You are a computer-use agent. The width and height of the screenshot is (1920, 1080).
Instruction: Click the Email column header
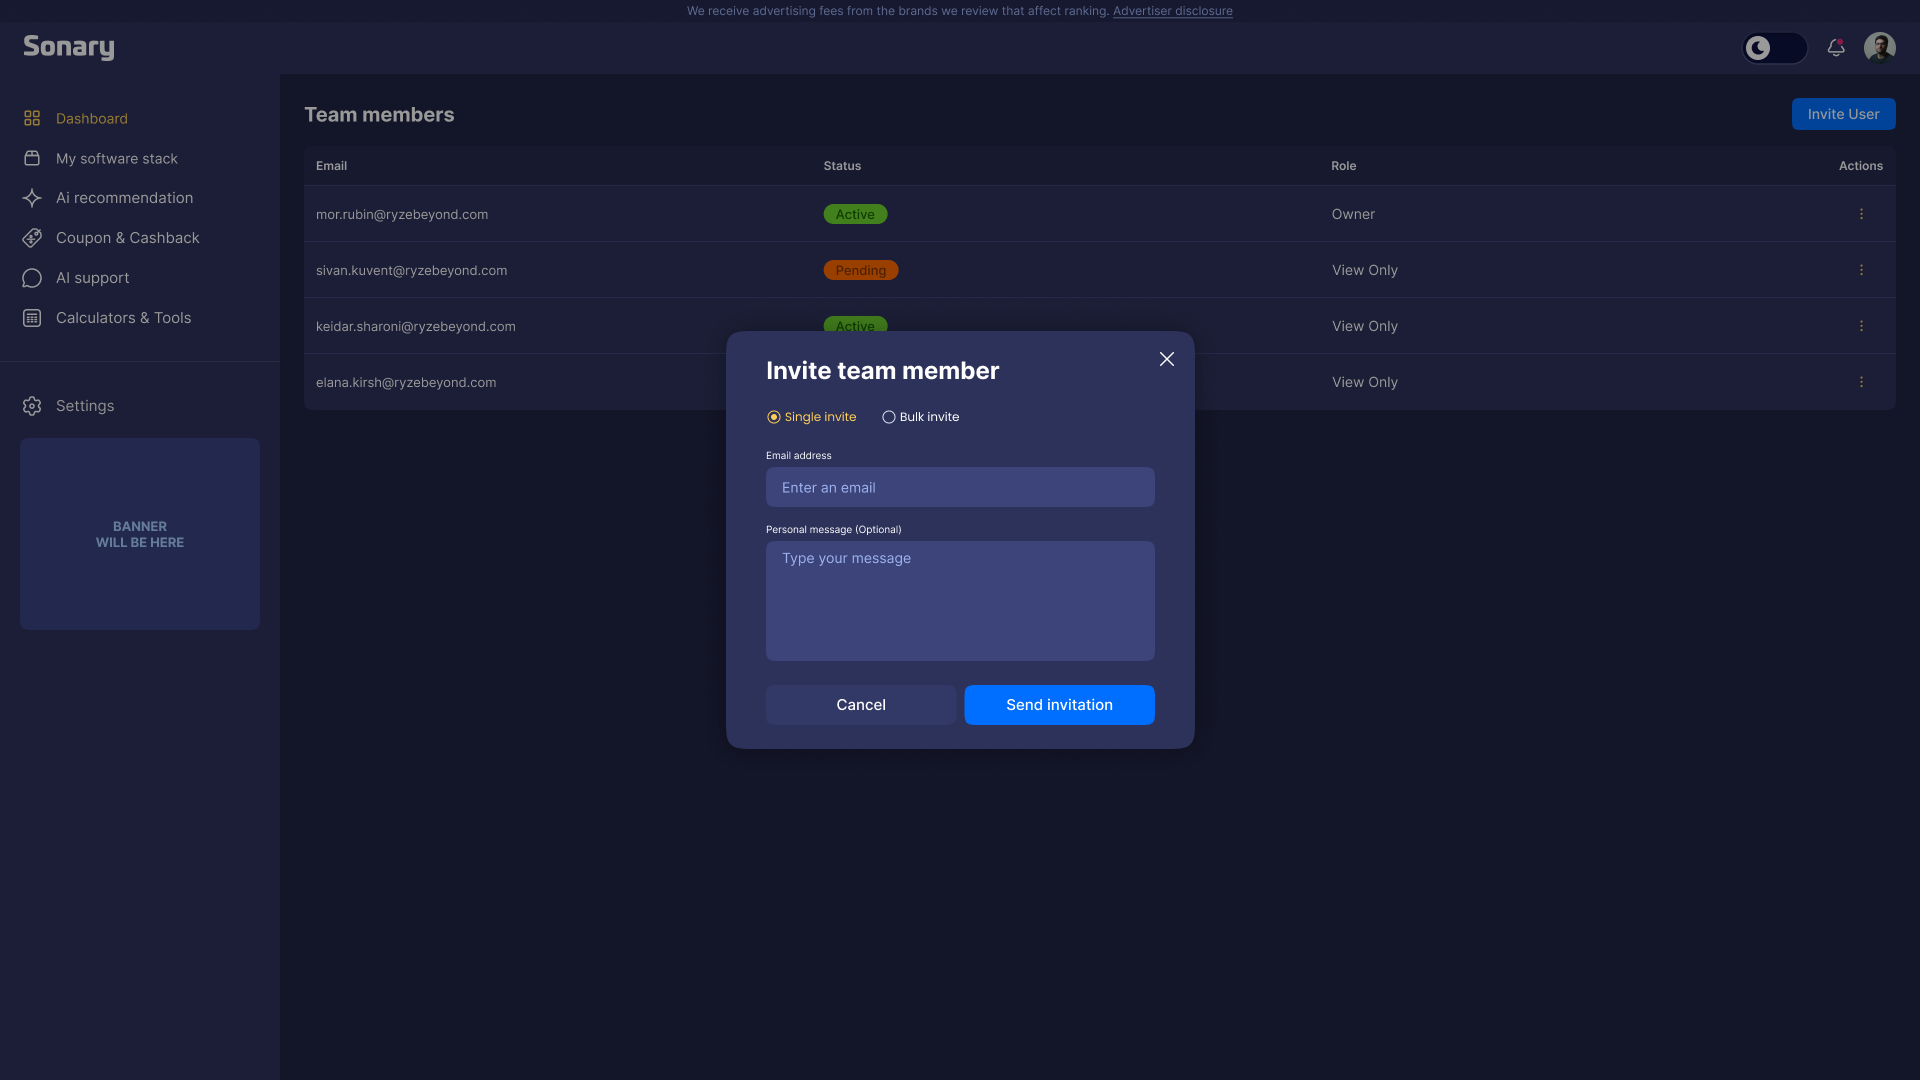[331, 166]
